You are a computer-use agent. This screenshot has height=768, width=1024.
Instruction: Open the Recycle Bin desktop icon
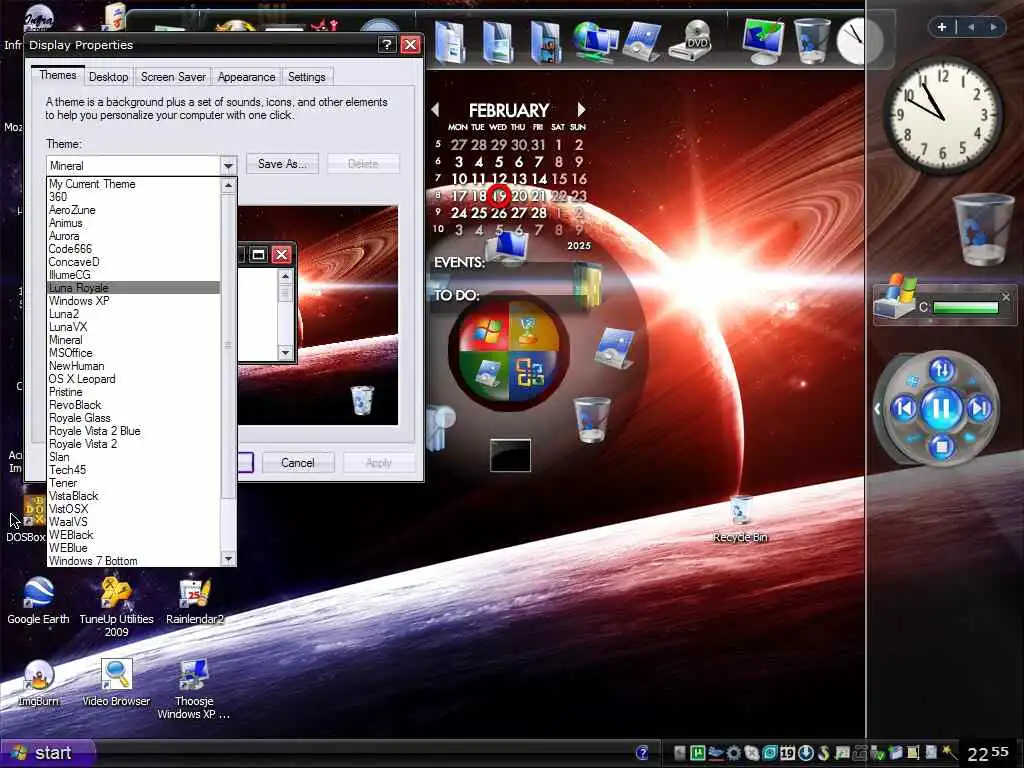click(x=741, y=520)
